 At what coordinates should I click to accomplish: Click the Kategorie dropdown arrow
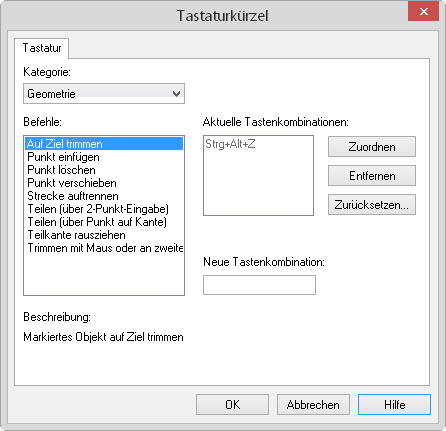point(177,94)
